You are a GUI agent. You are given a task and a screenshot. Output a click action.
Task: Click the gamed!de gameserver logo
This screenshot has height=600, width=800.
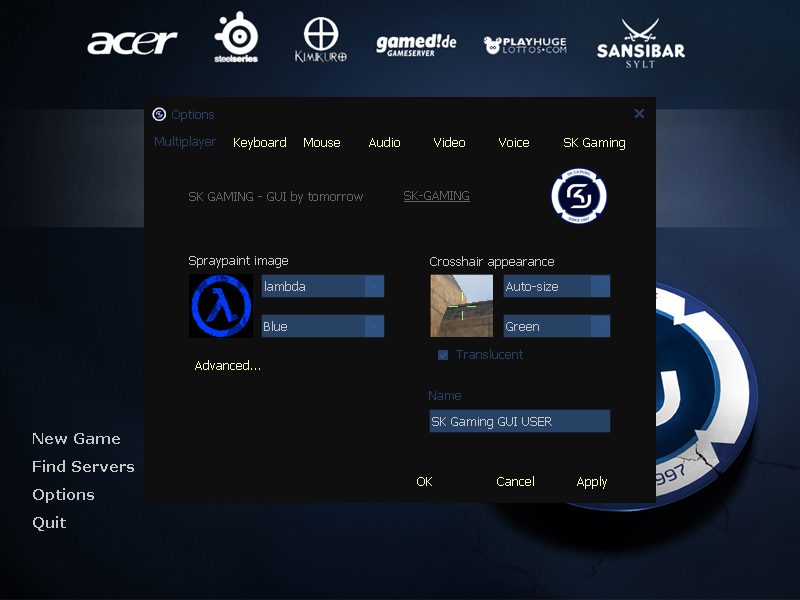(416, 45)
